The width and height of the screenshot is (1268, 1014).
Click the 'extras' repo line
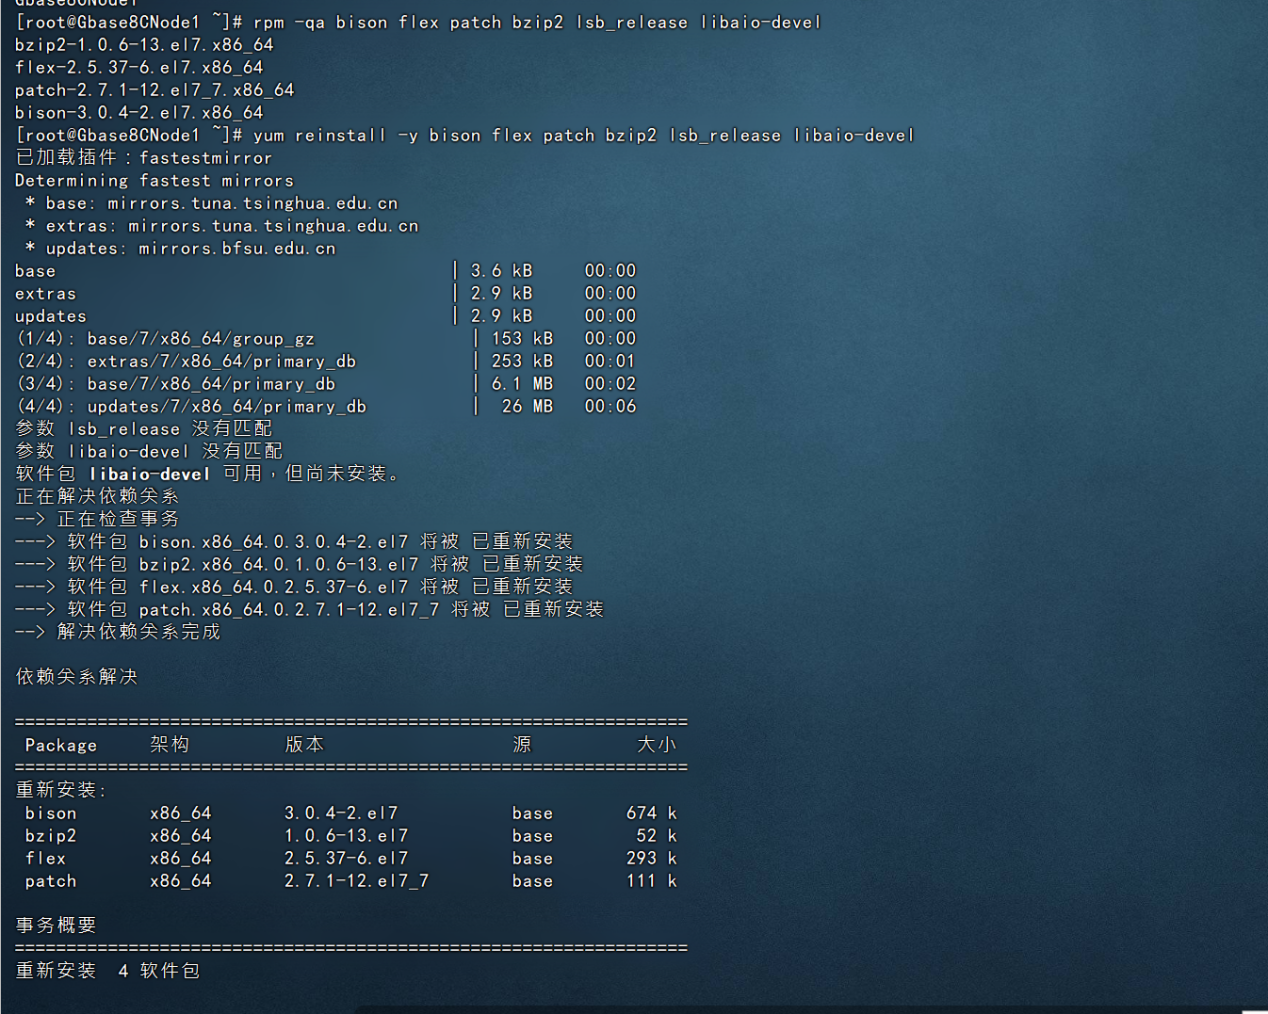[326, 294]
